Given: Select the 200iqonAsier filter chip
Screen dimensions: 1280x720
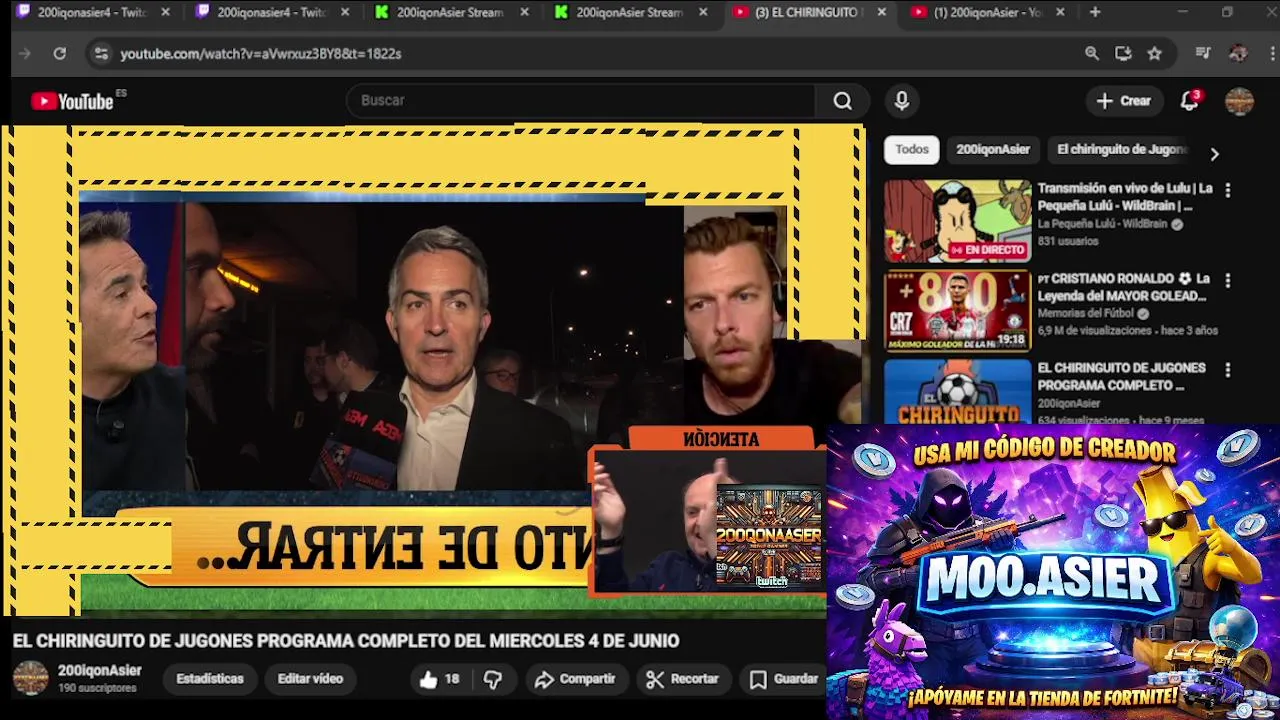Looking at the screenshot, I should 993,150.
